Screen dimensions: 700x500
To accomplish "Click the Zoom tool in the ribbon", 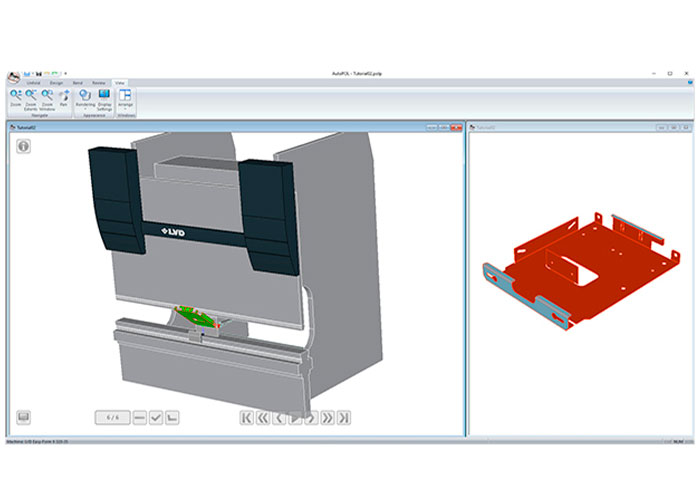I will [16, 98].
